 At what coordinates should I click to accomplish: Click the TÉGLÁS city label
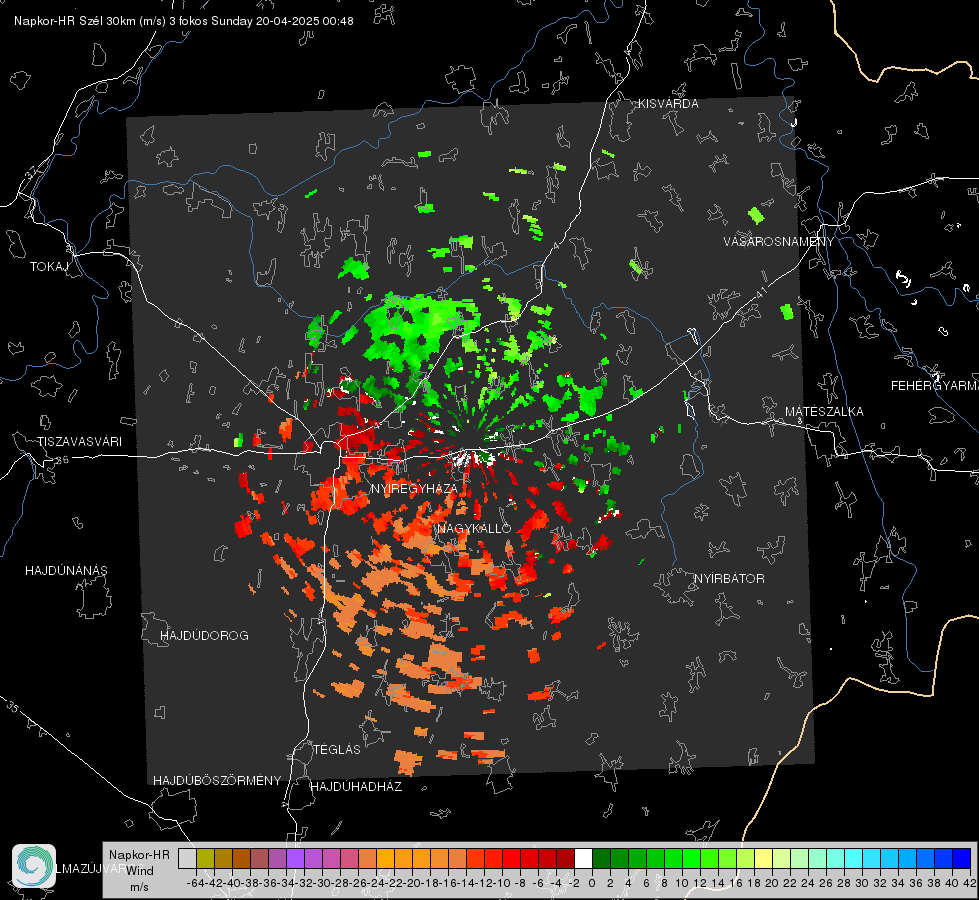337,750
